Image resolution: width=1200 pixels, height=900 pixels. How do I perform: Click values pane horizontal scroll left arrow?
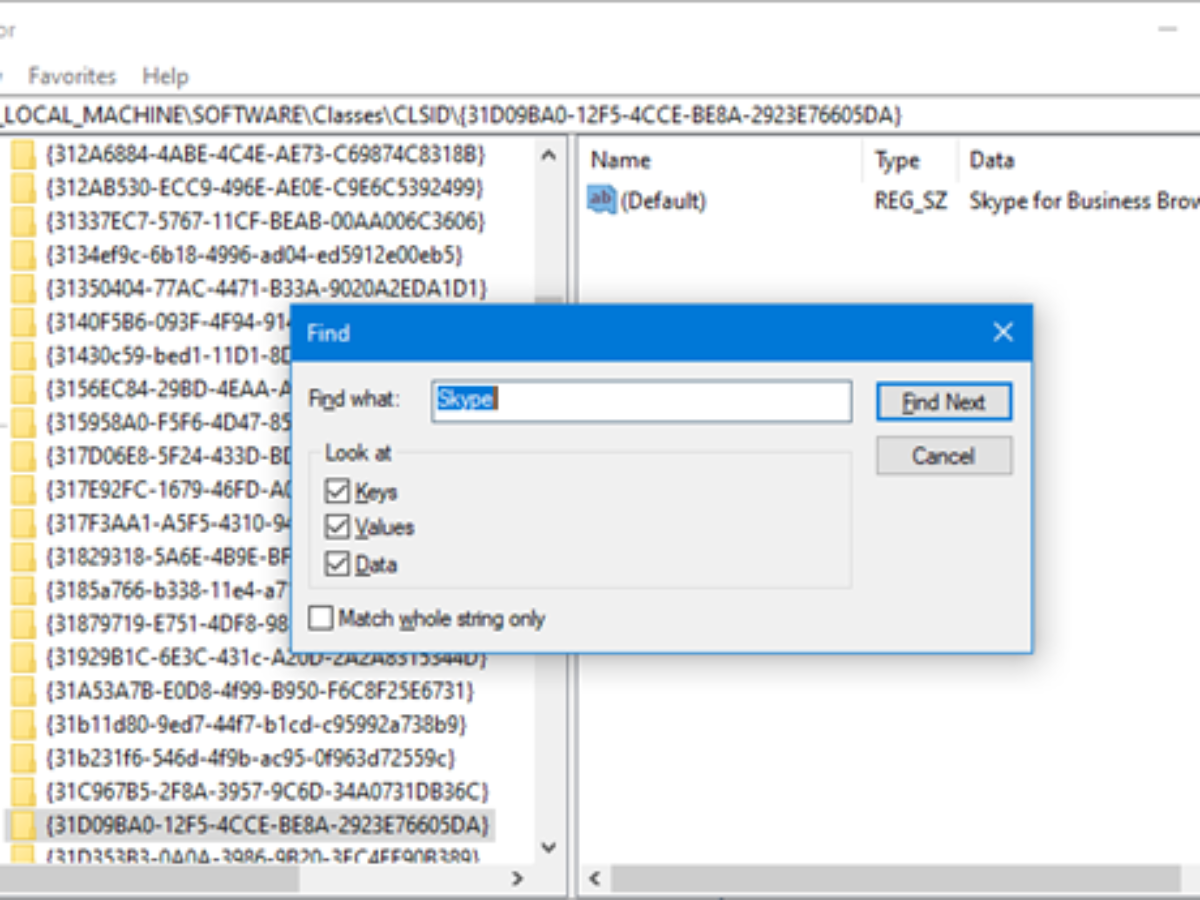[595, 879]
